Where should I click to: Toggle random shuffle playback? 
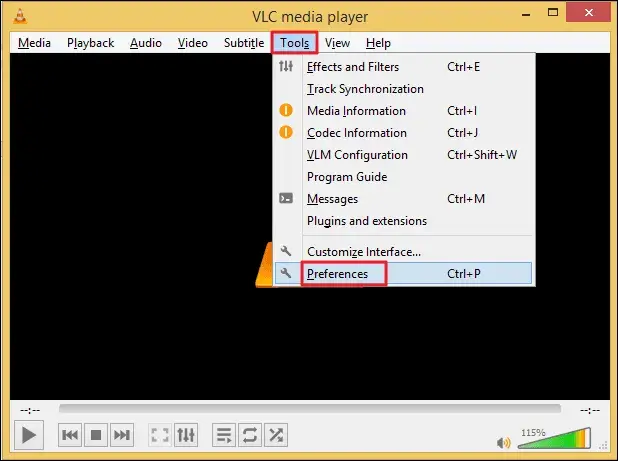pos(276,435)
